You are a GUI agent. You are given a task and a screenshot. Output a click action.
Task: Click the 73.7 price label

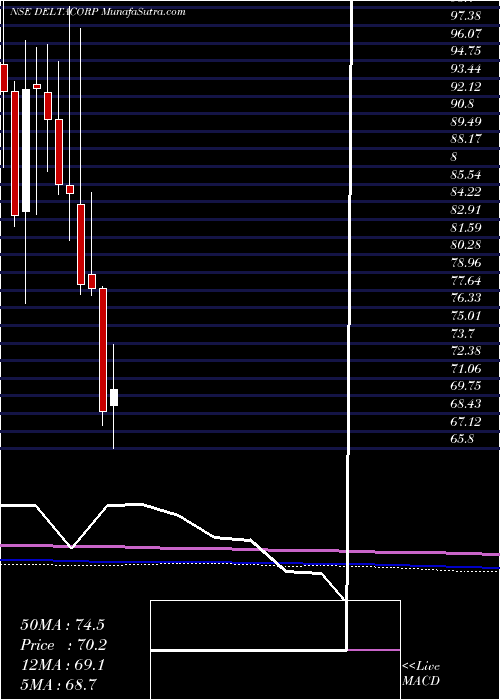point(462,333)
